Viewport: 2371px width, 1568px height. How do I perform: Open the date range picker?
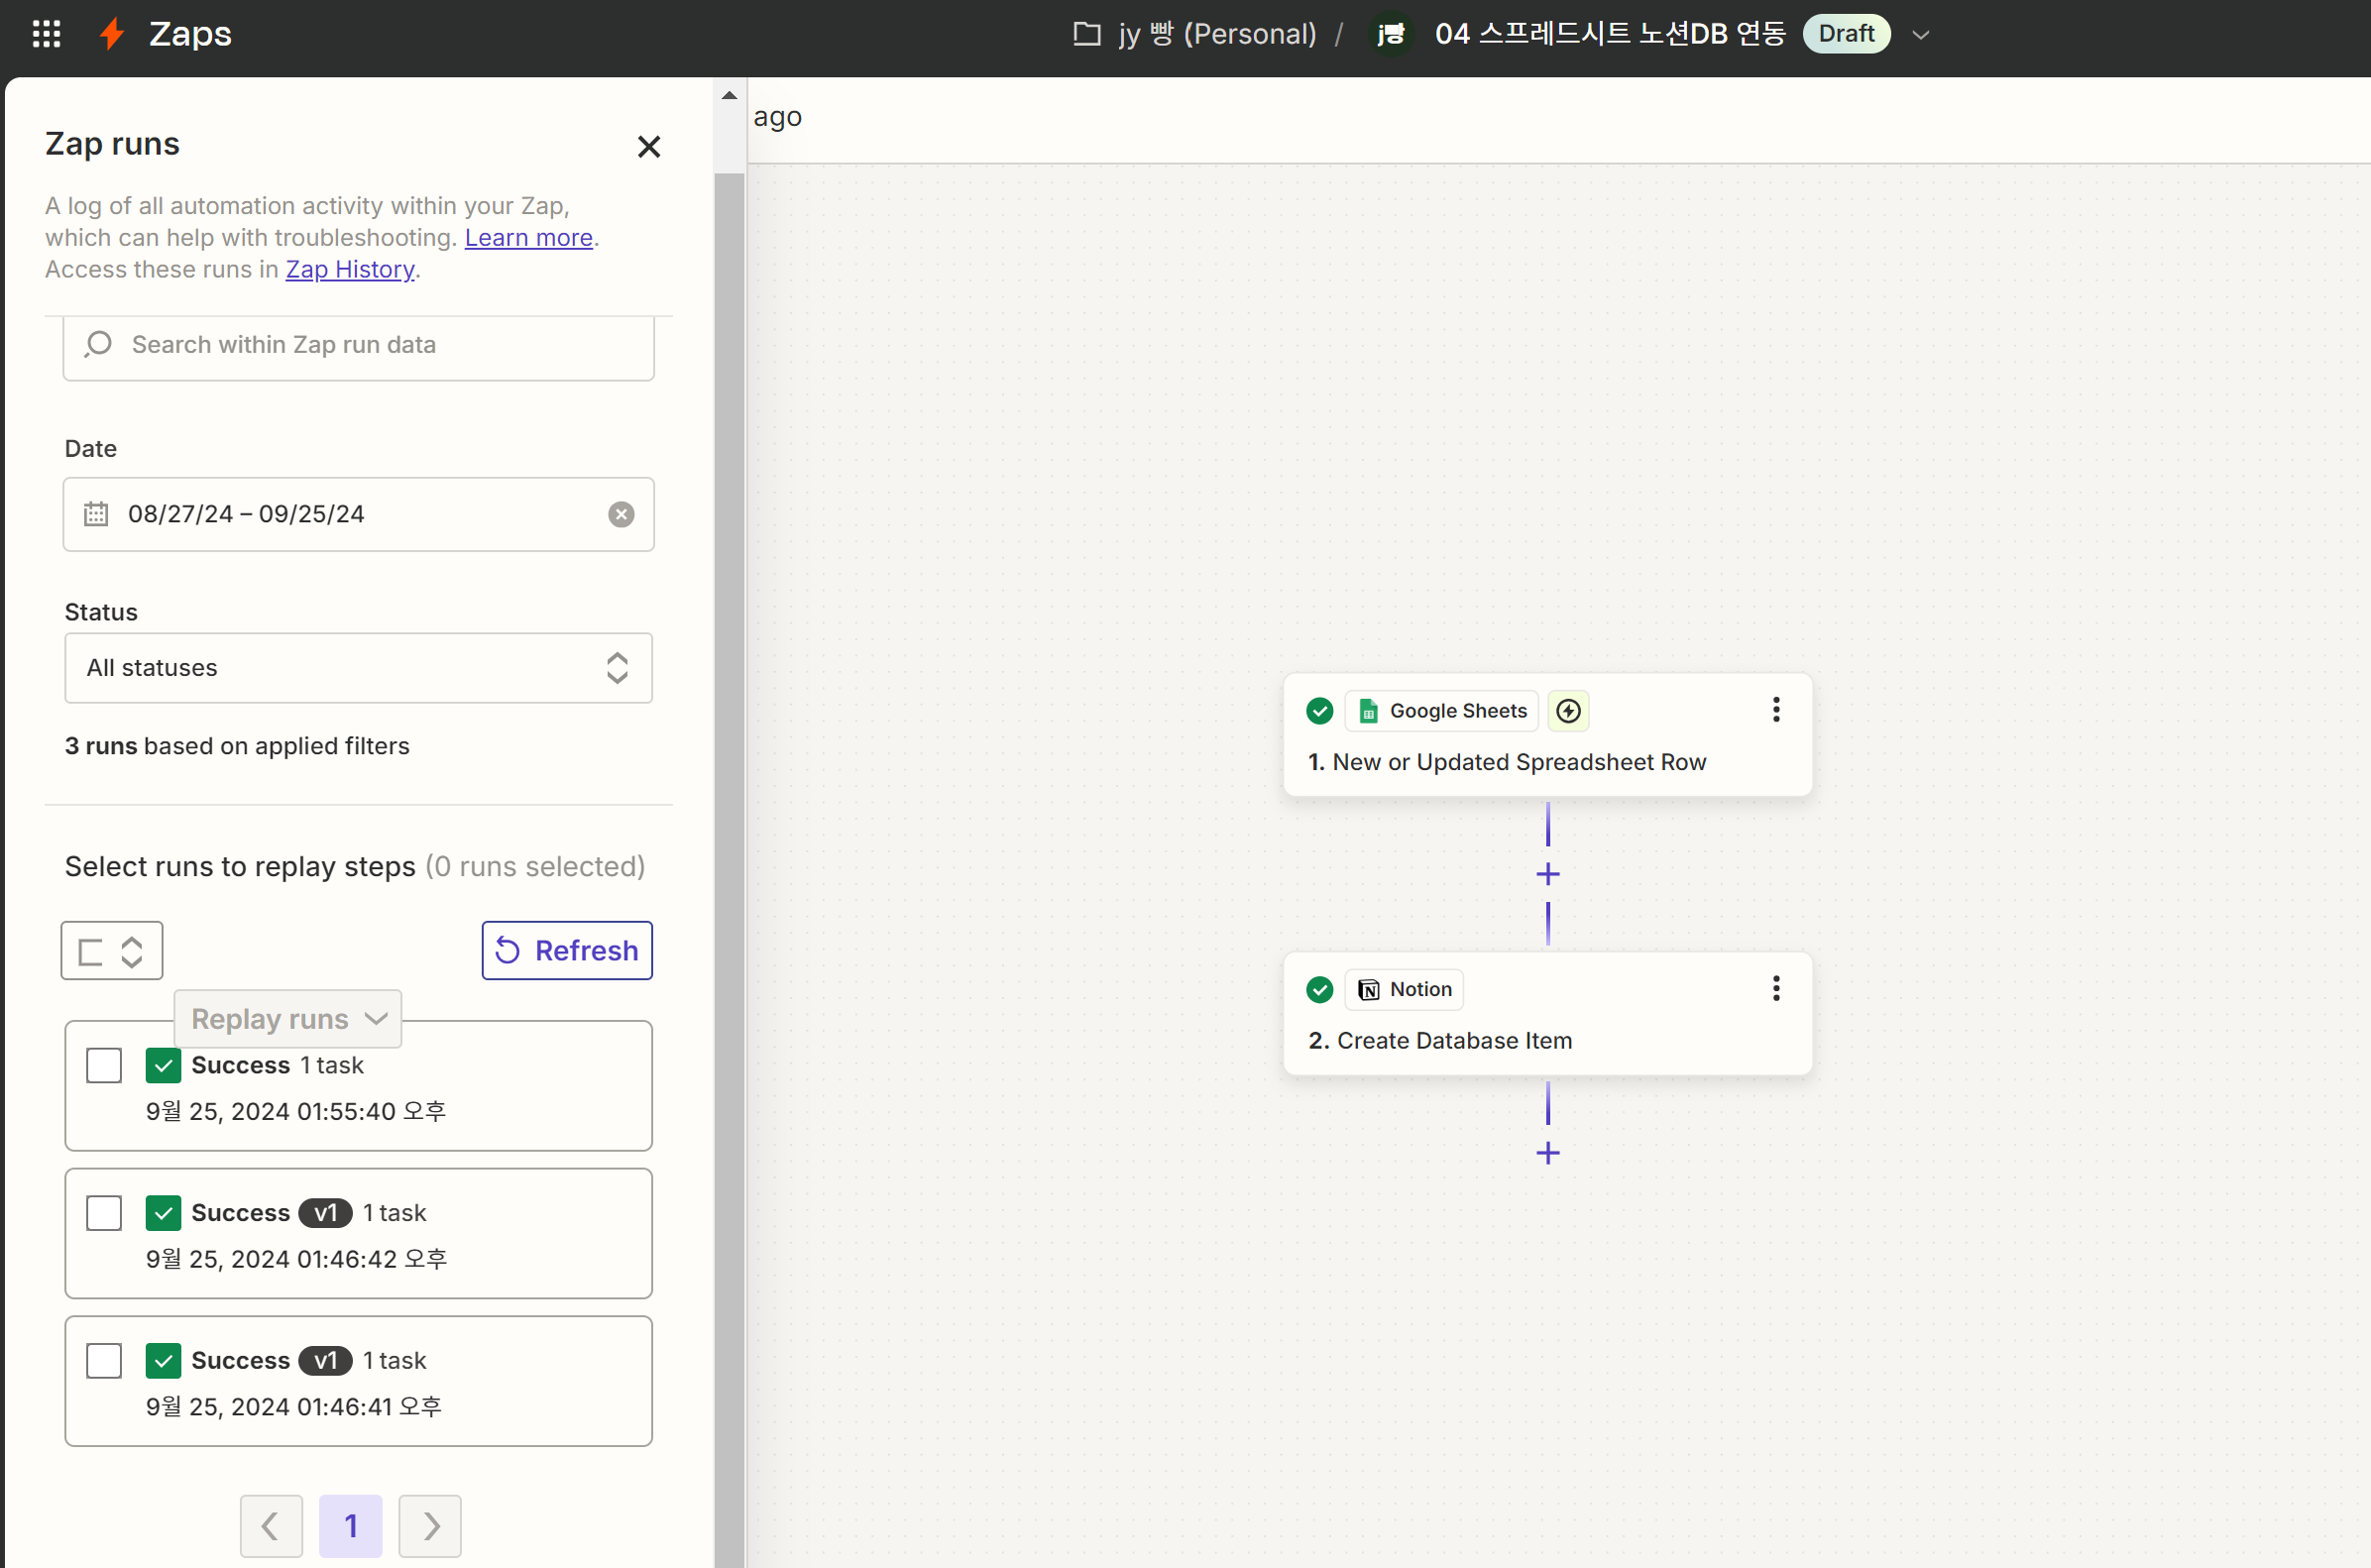(x=358, y=514)
